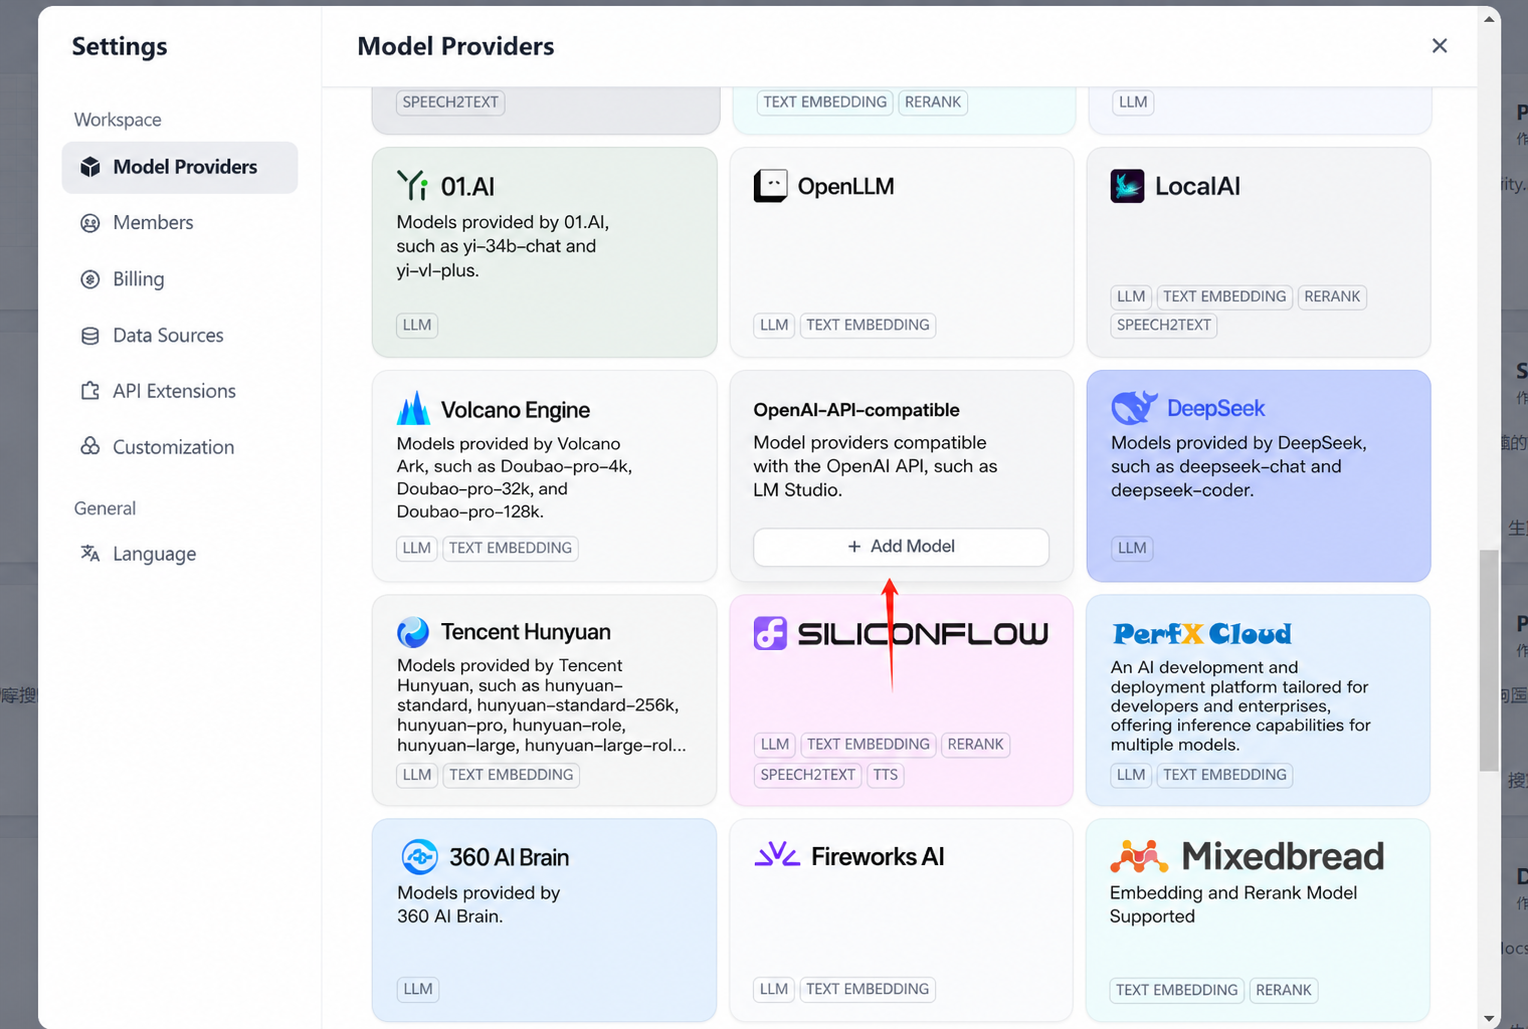Click the 360 AI Brain logo icon

420,857
